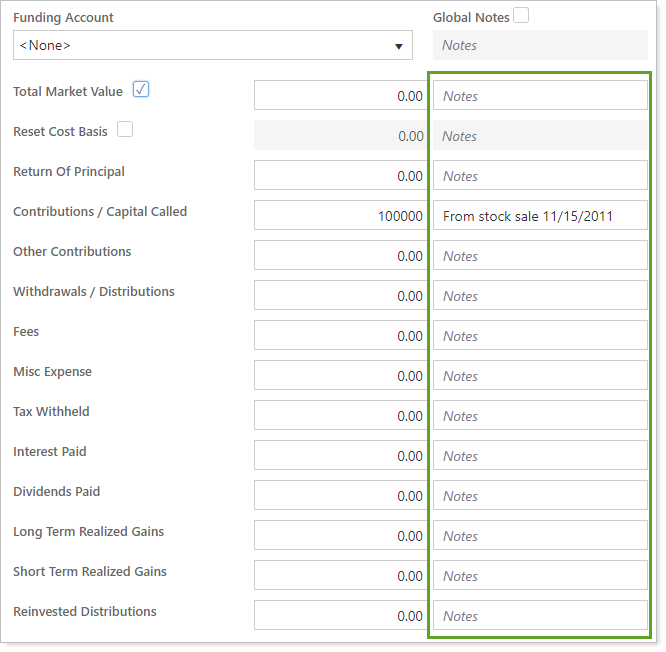Tick the Reset Cost Basis checkbox
Image resolution: width=666 pixels, height=652 pixels.
(x=125, y=130)
